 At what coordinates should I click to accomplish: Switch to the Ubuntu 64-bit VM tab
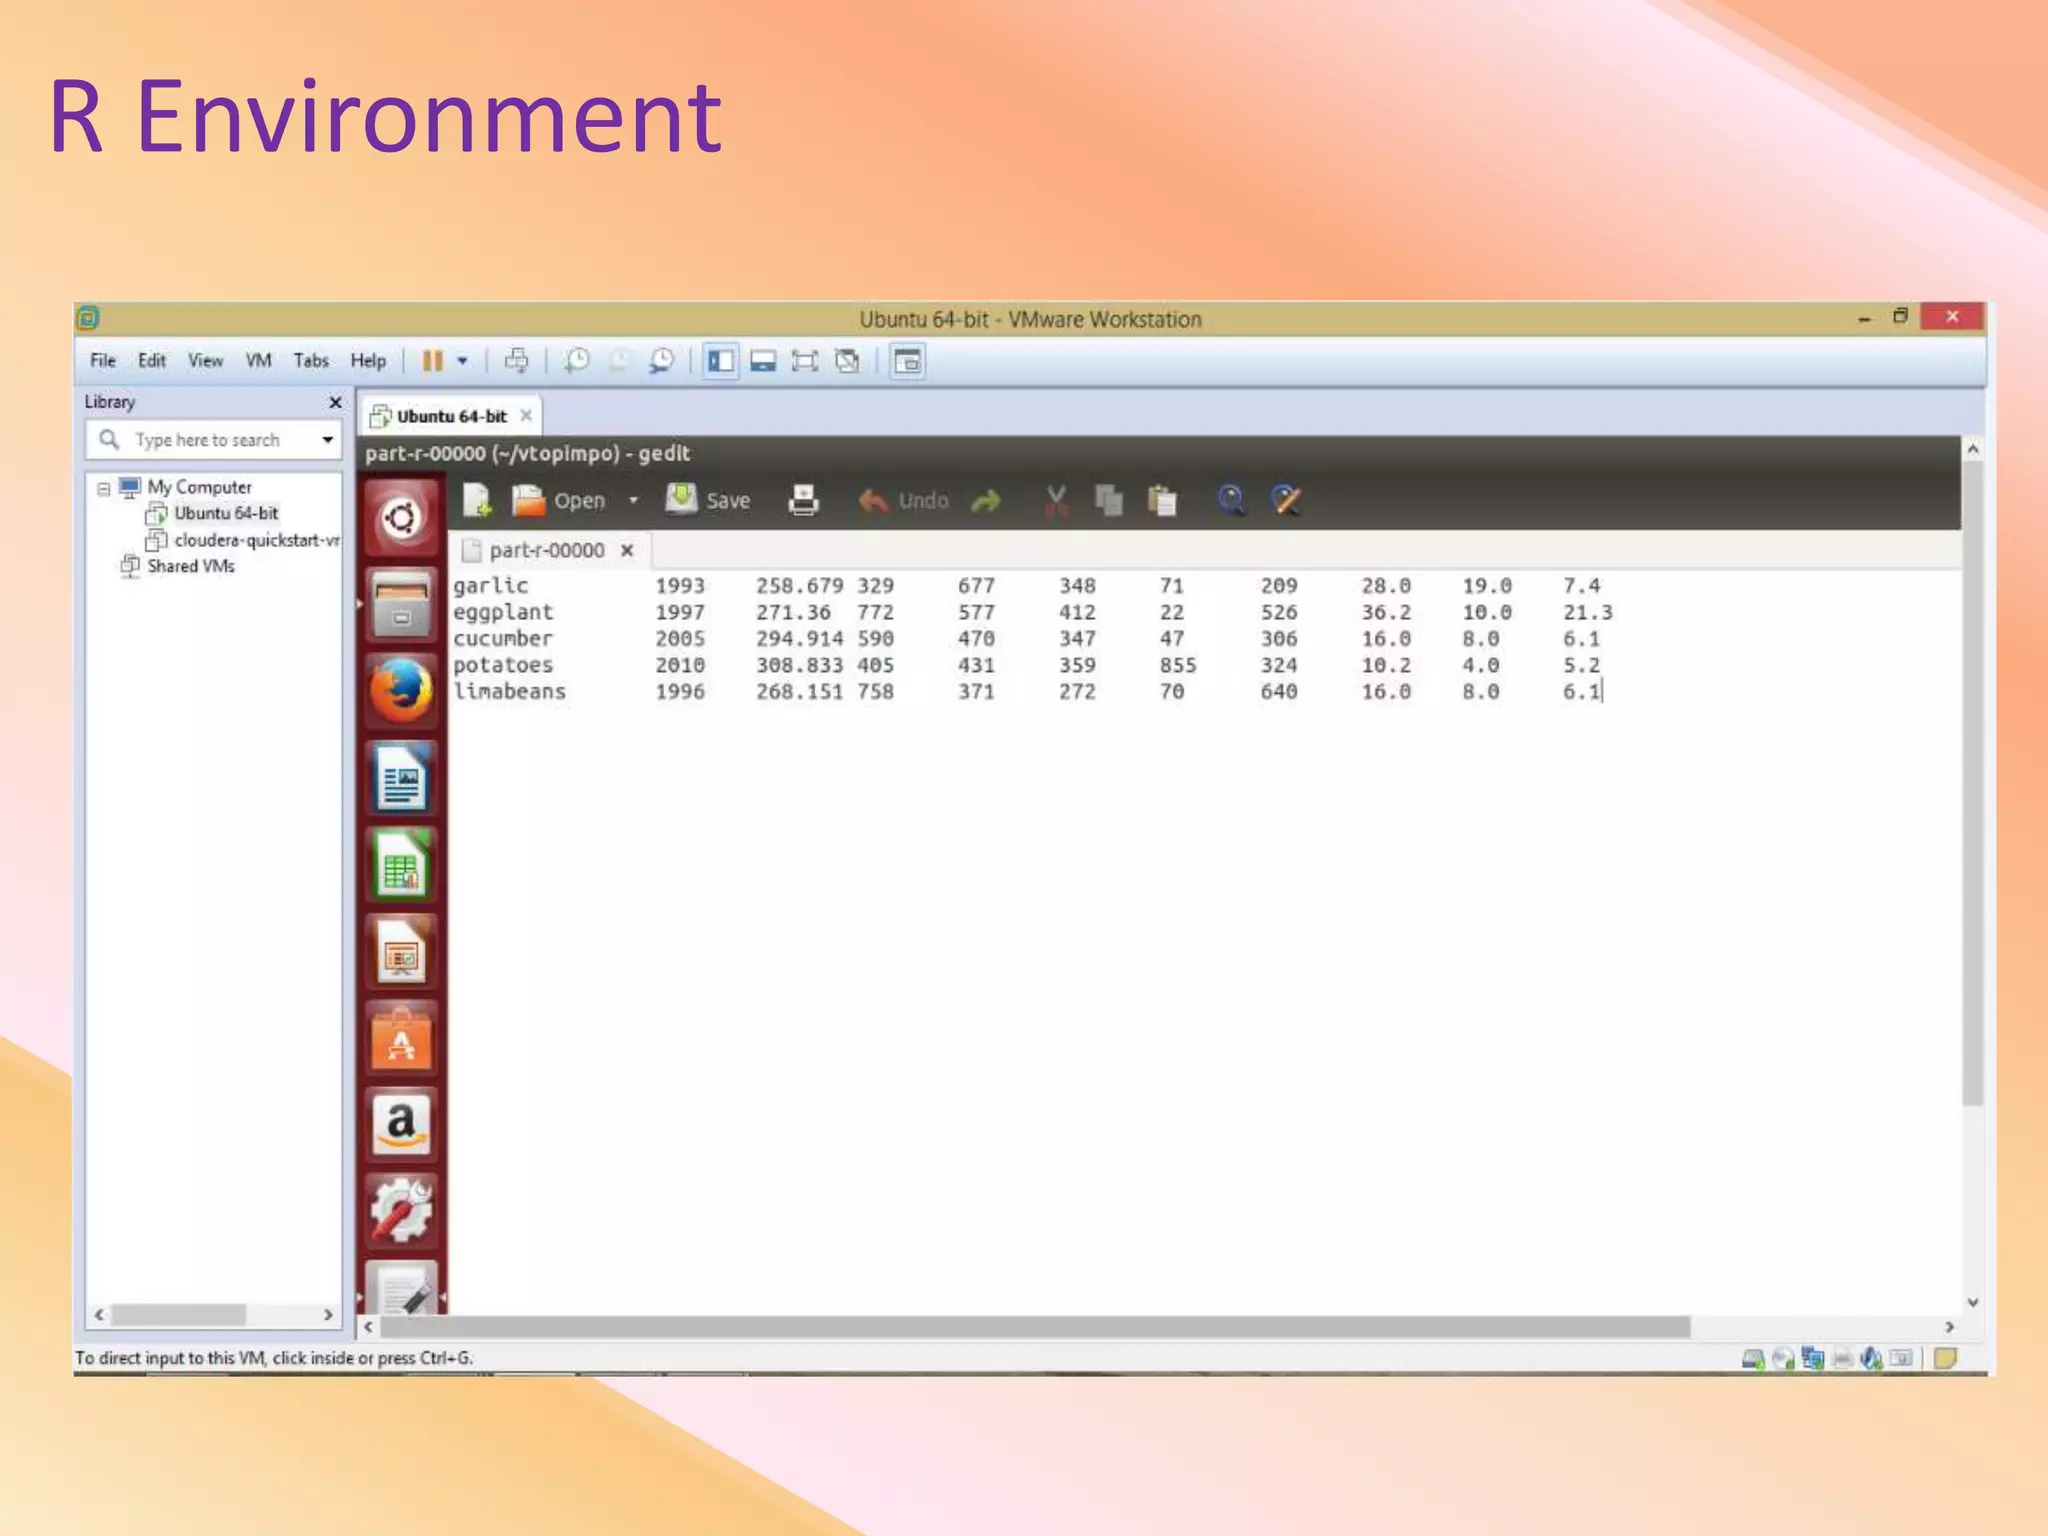tap(451, 416)
